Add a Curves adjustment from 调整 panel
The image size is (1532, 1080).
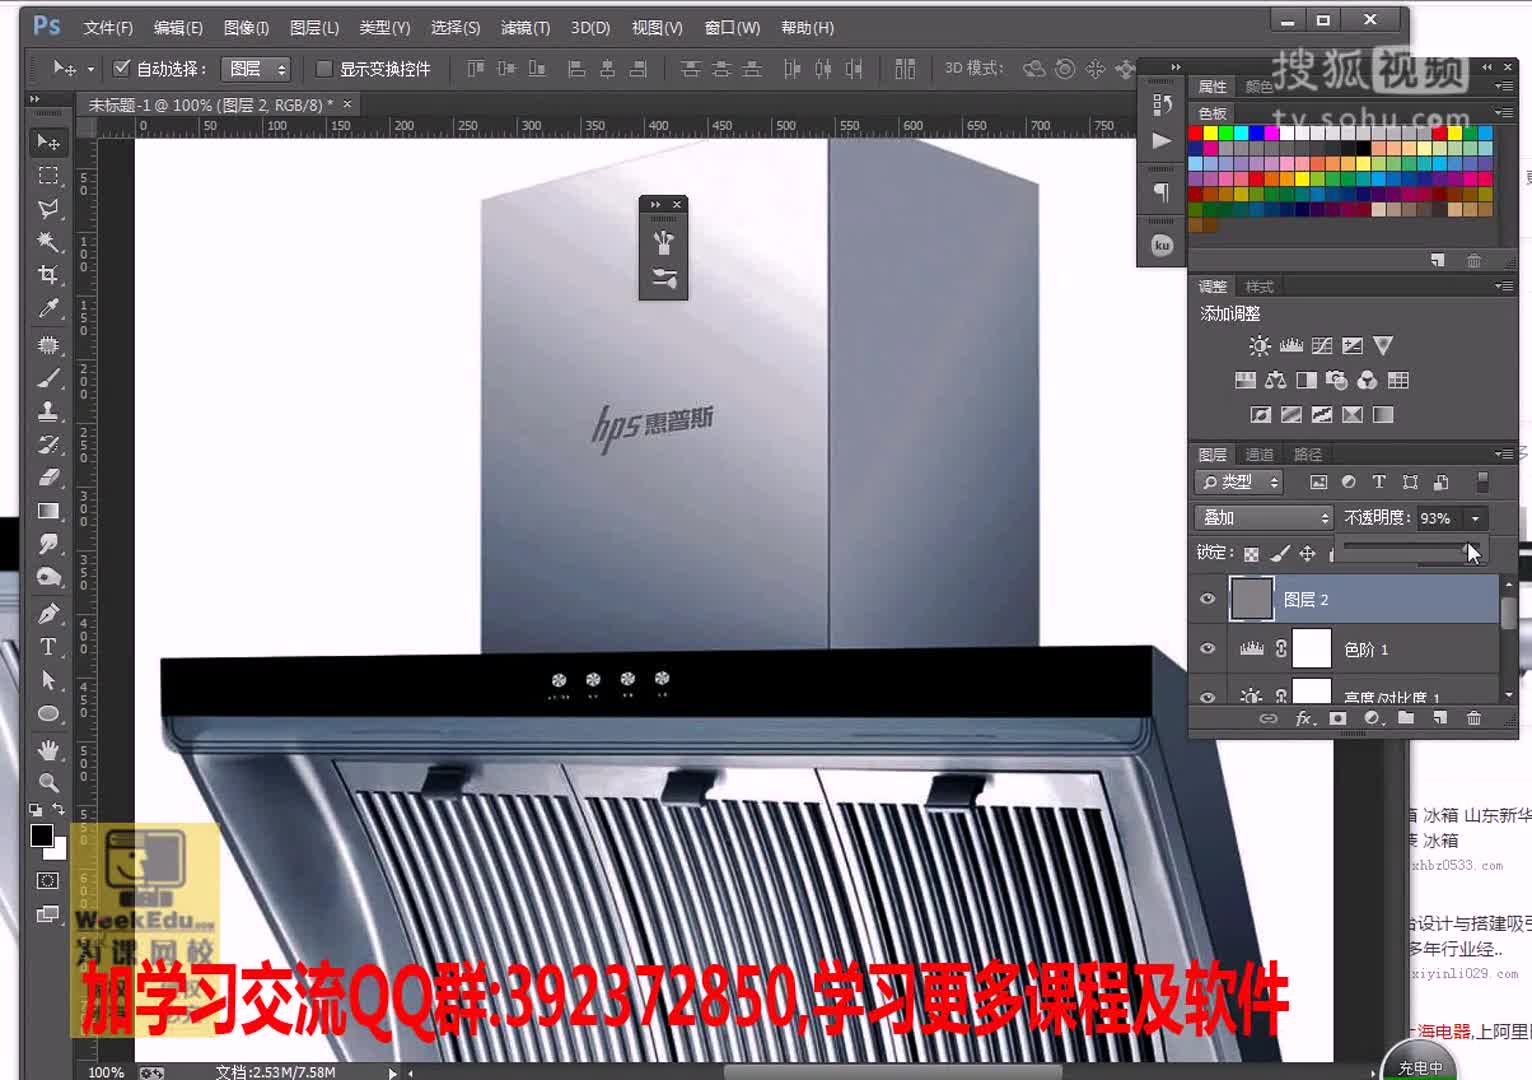tap(1322, 346)
